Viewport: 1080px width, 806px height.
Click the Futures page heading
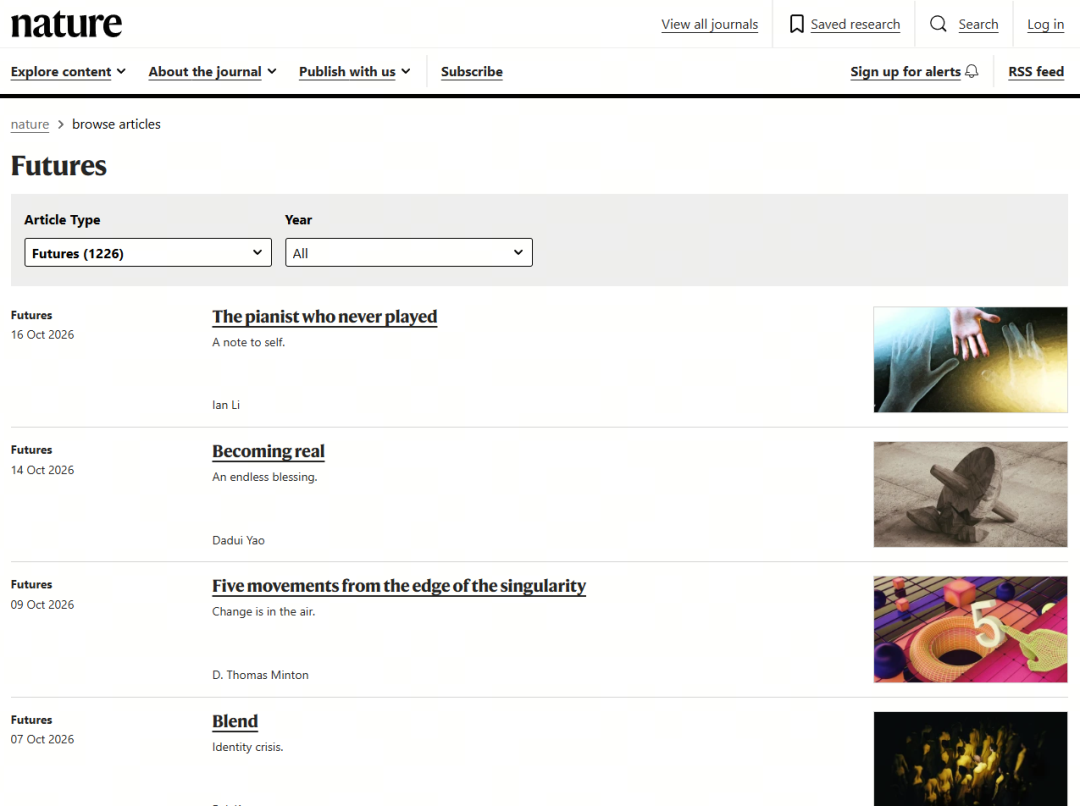point(59,166)
